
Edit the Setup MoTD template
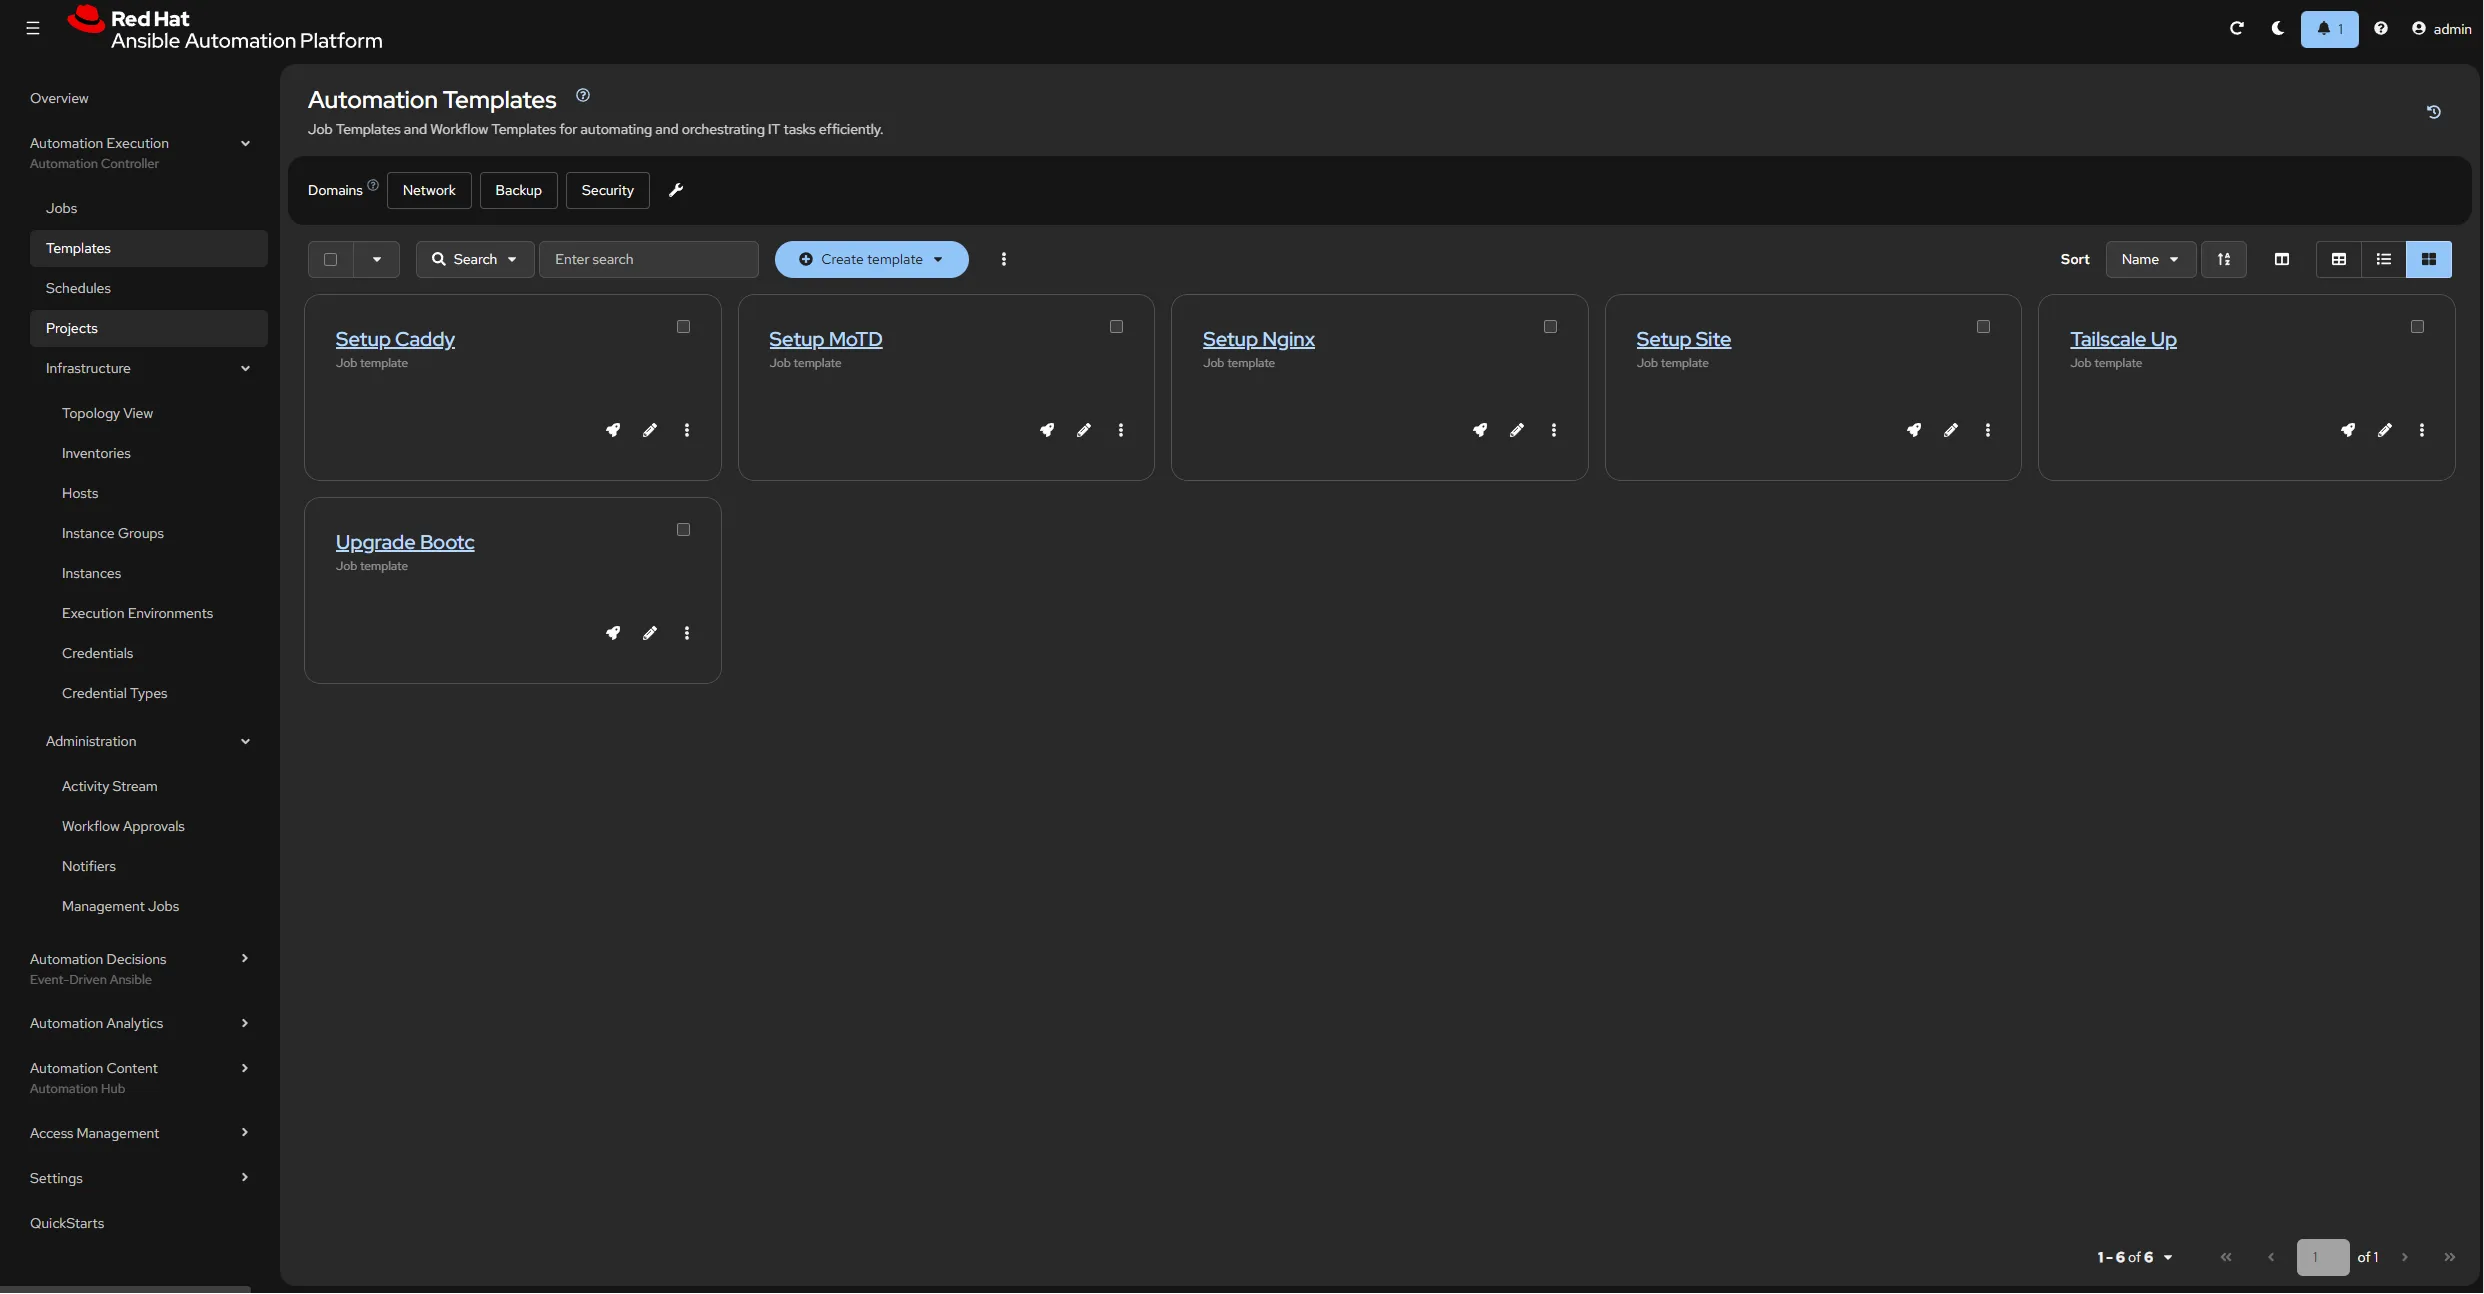1084,430
